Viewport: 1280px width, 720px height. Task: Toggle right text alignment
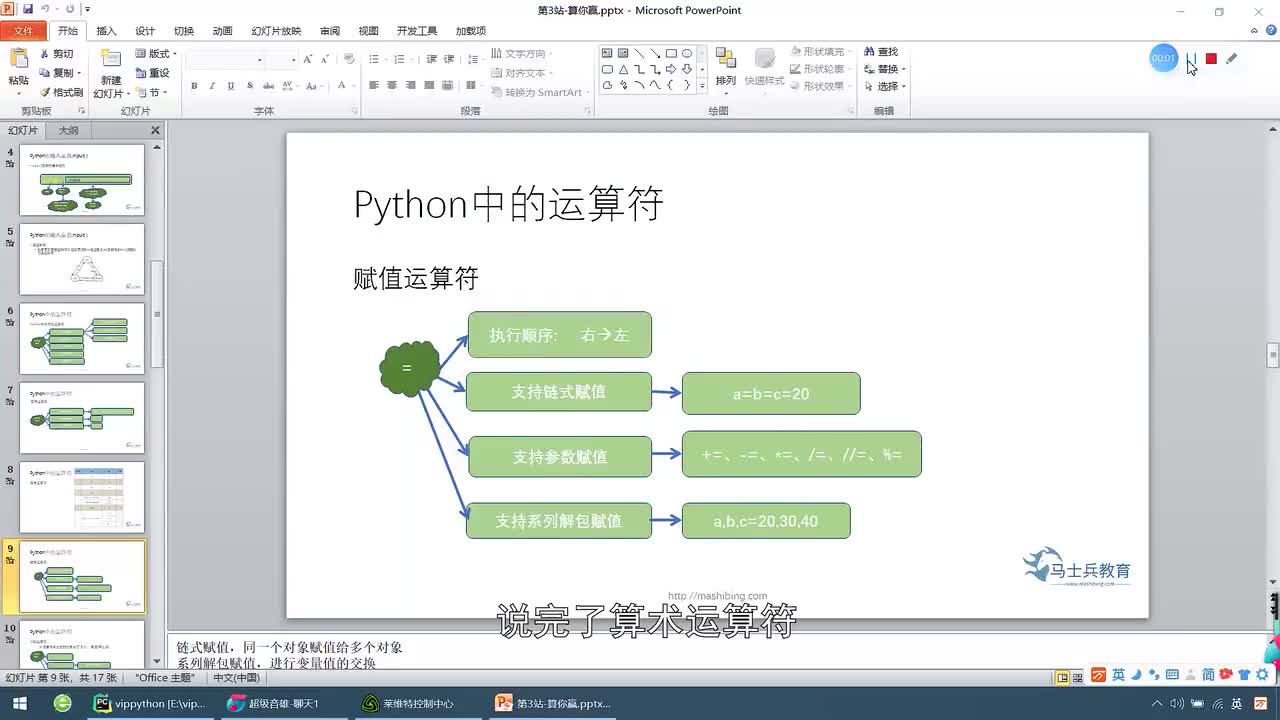(x=411, y=86)
